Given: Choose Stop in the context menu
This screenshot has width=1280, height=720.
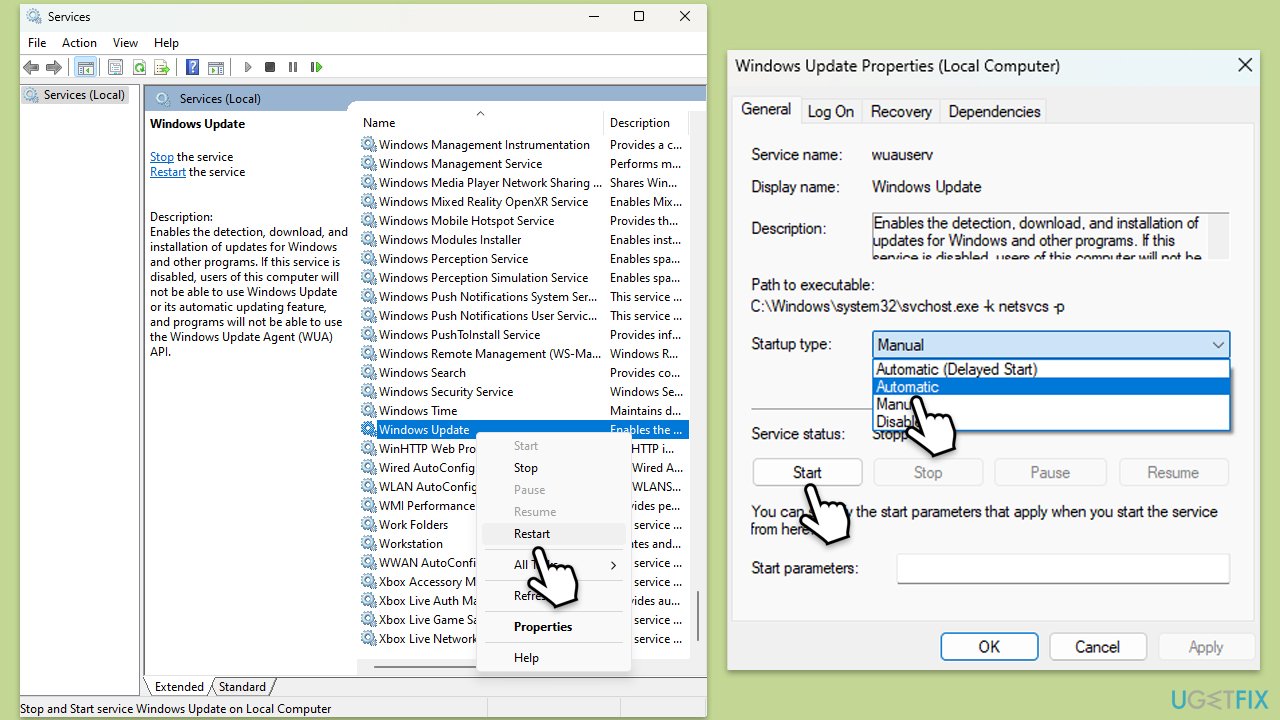Looking at the screenshot, I should pos(553,468).
